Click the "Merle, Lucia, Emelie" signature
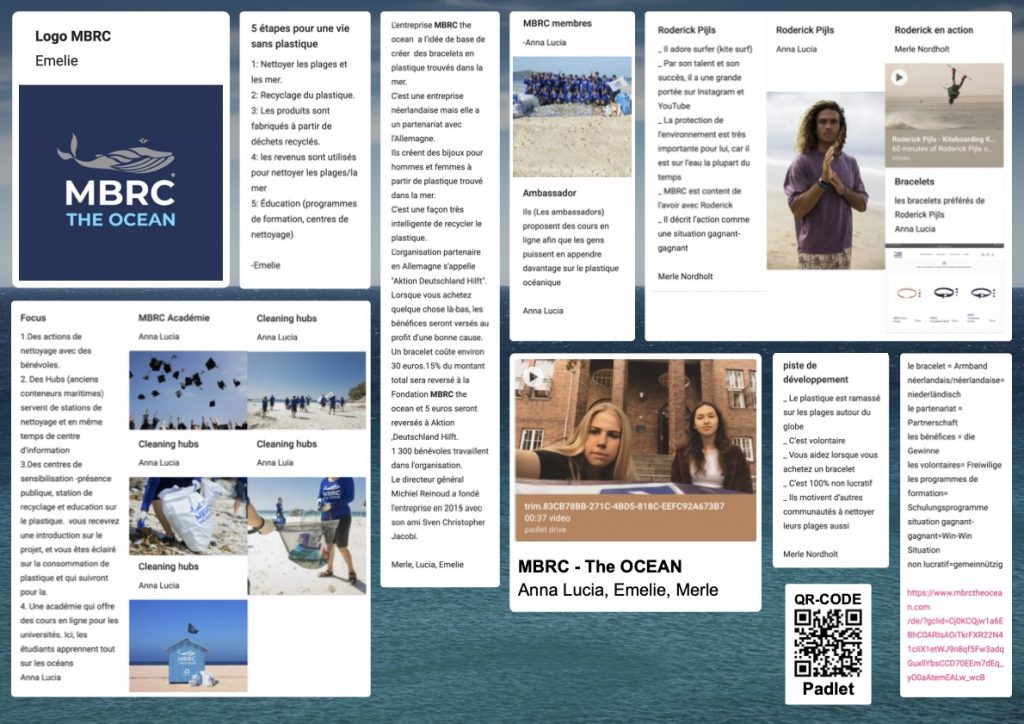Screen dimensions: 1024x724 (x=427, y=565)
